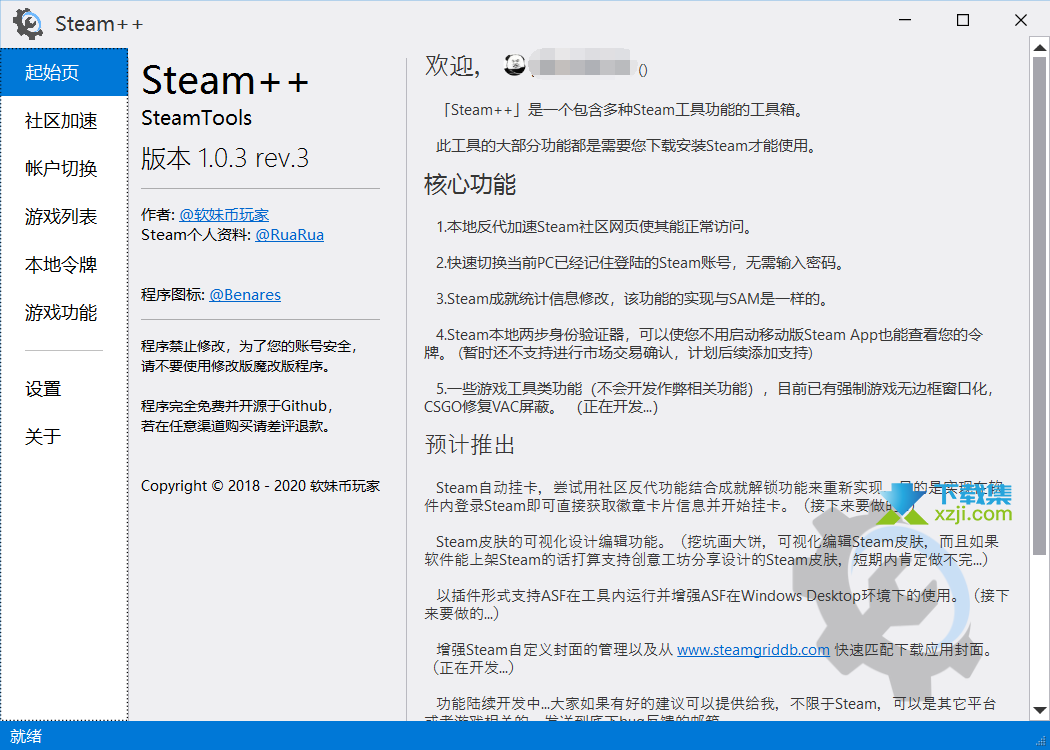The width and height of the screenshot is (1050, 750).
Task: Show the 关于 page
Action: coord(64,437)
